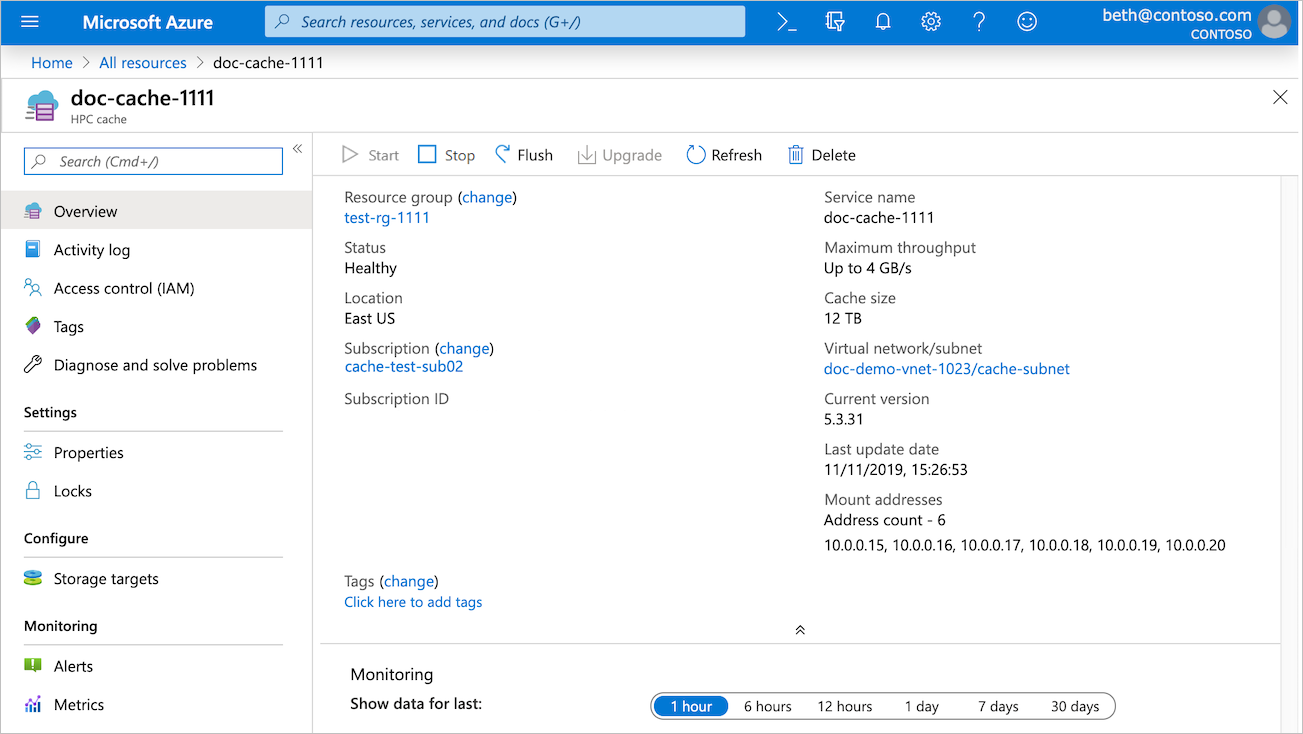Click here to add tags
Viewport: 1303px width, 734px height.
click(413, 601)
